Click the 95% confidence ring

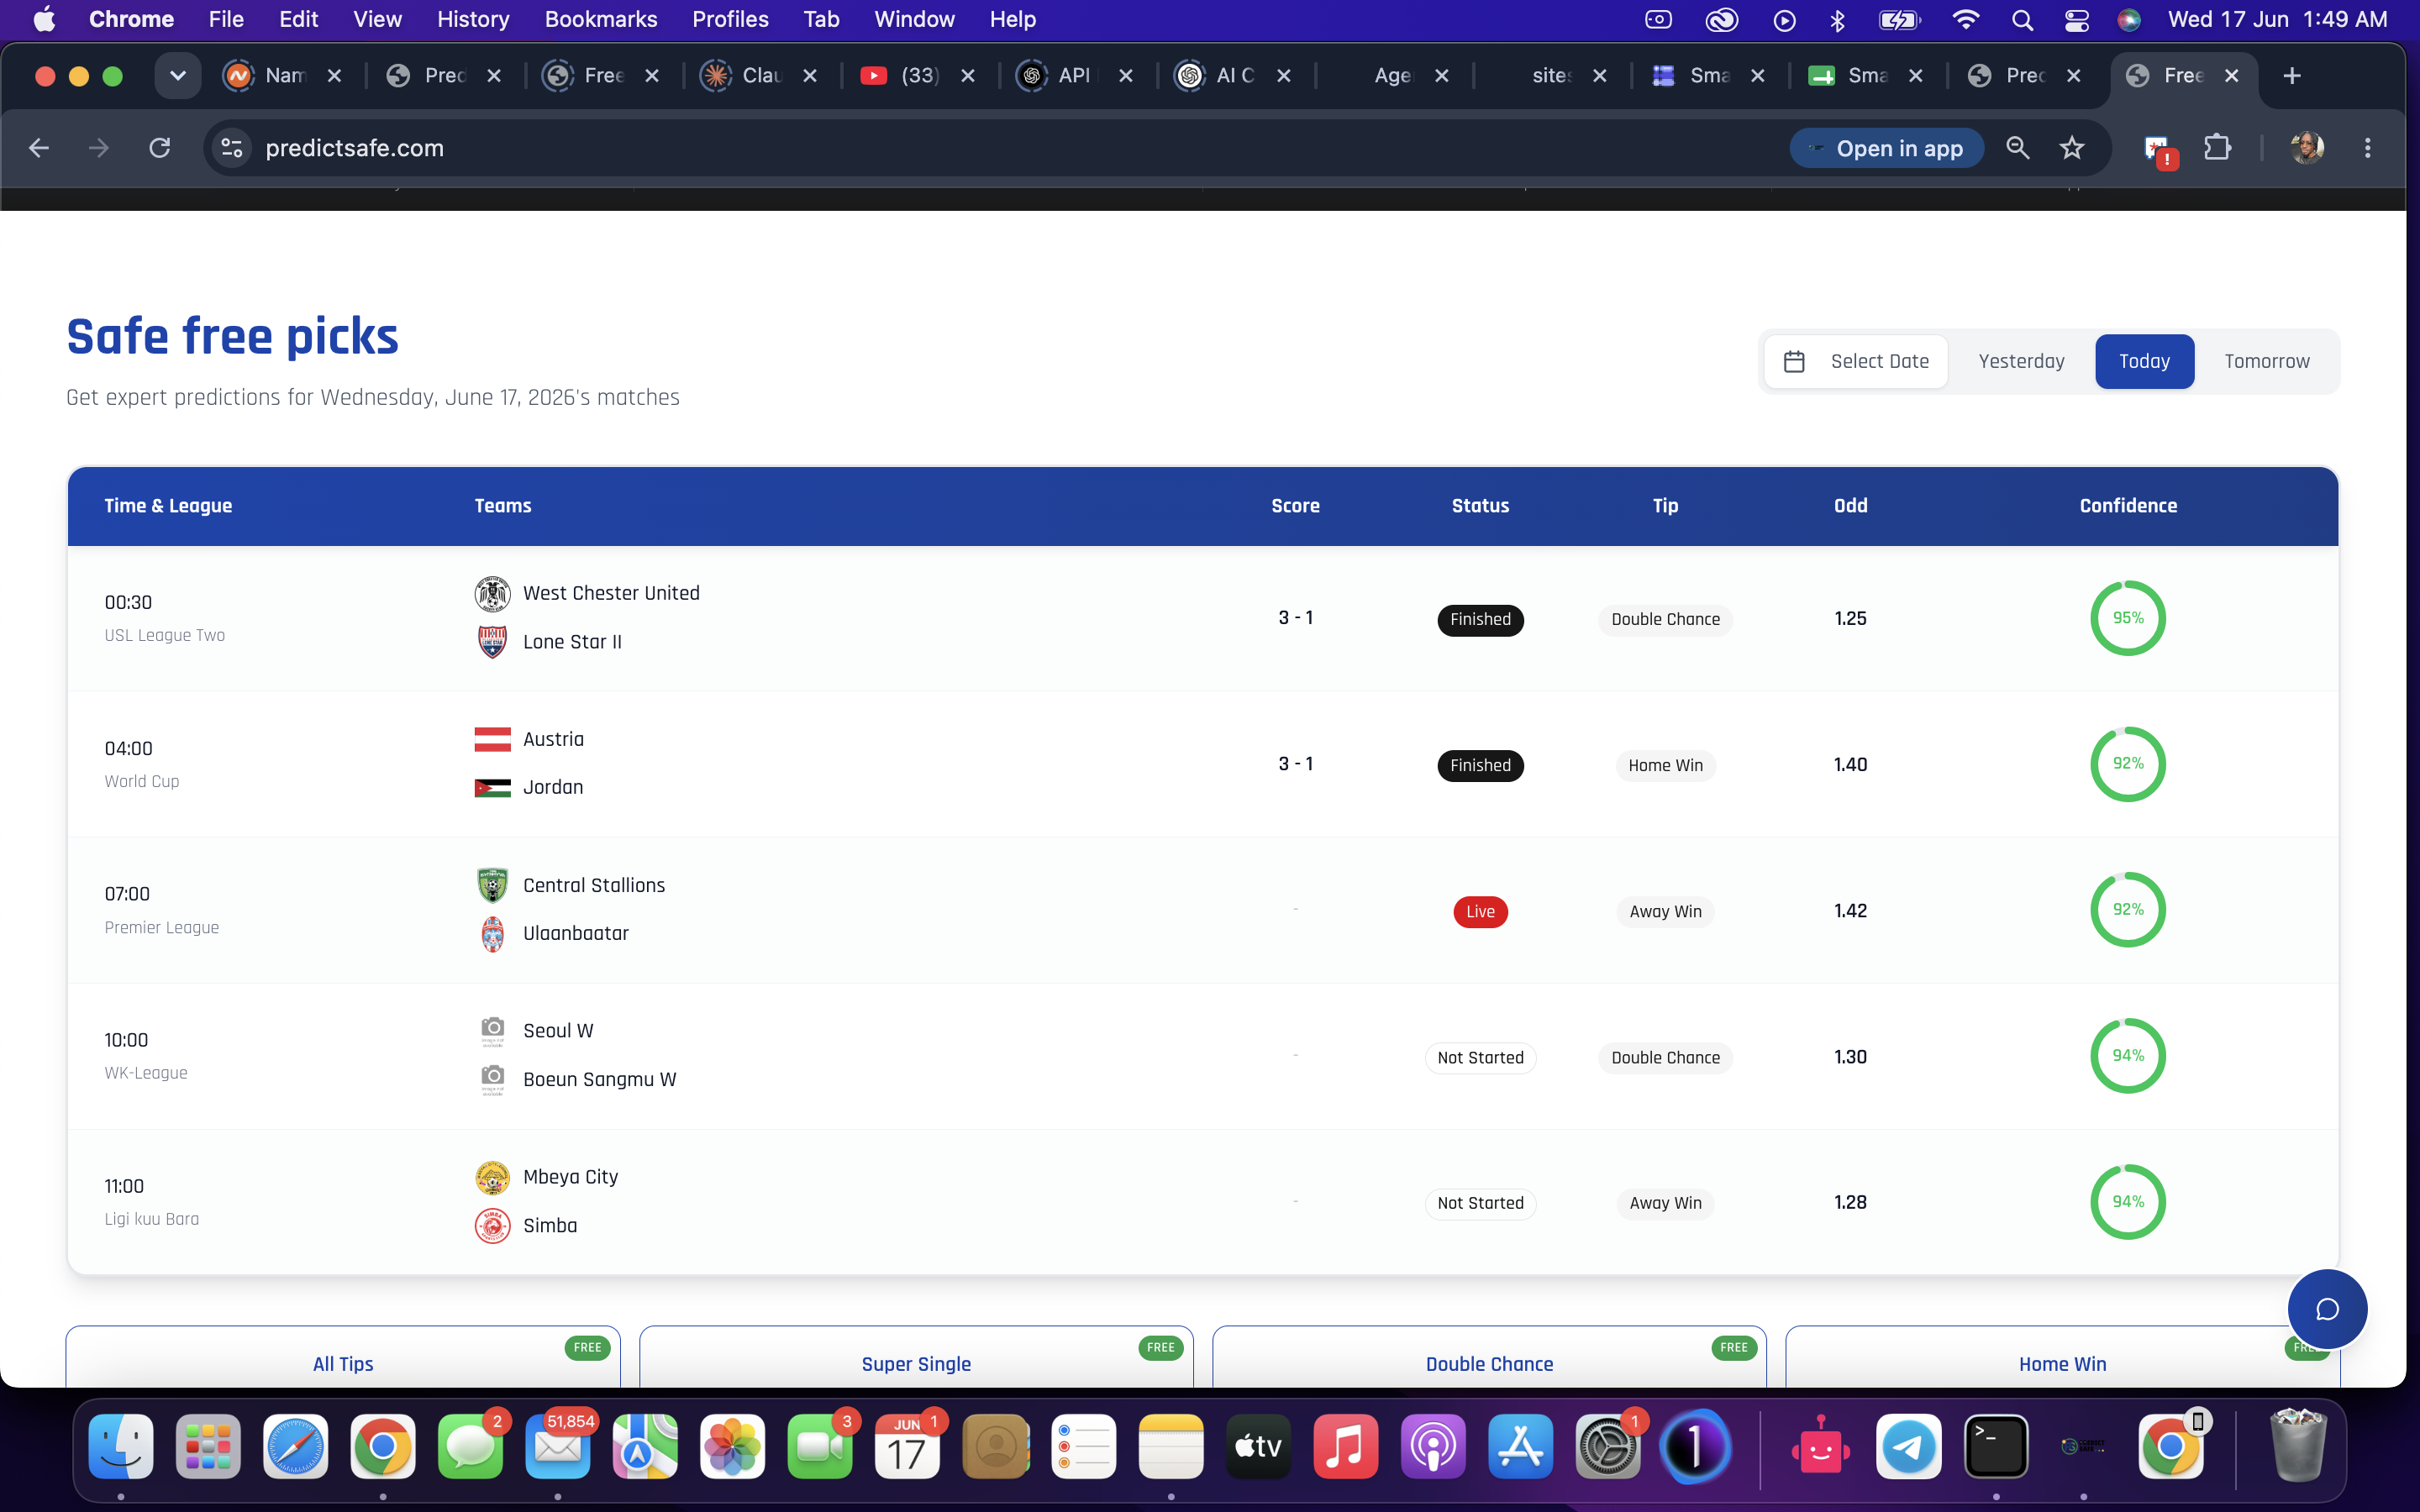[2128, 618]
